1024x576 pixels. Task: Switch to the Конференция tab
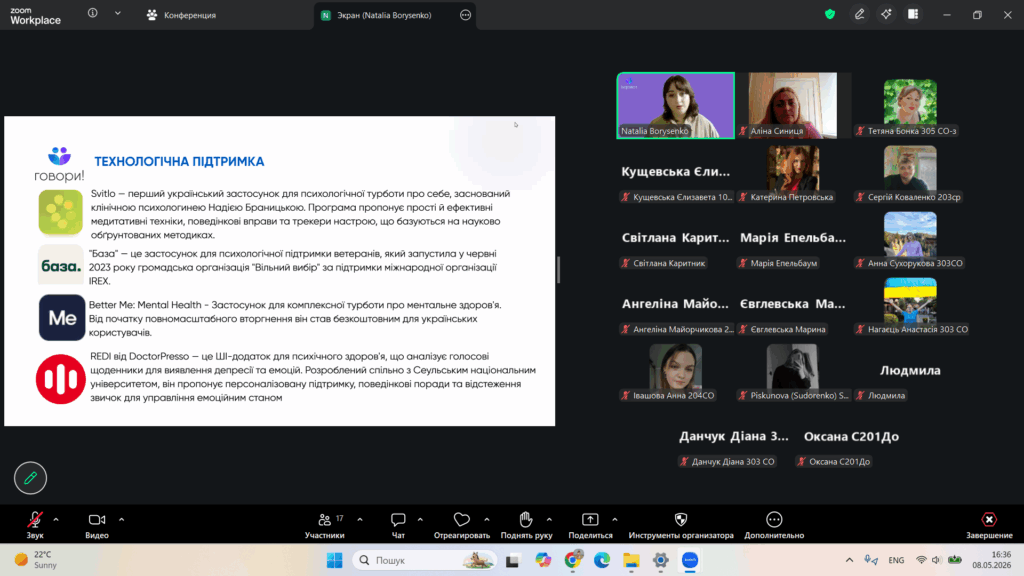[x=182, y=15]
